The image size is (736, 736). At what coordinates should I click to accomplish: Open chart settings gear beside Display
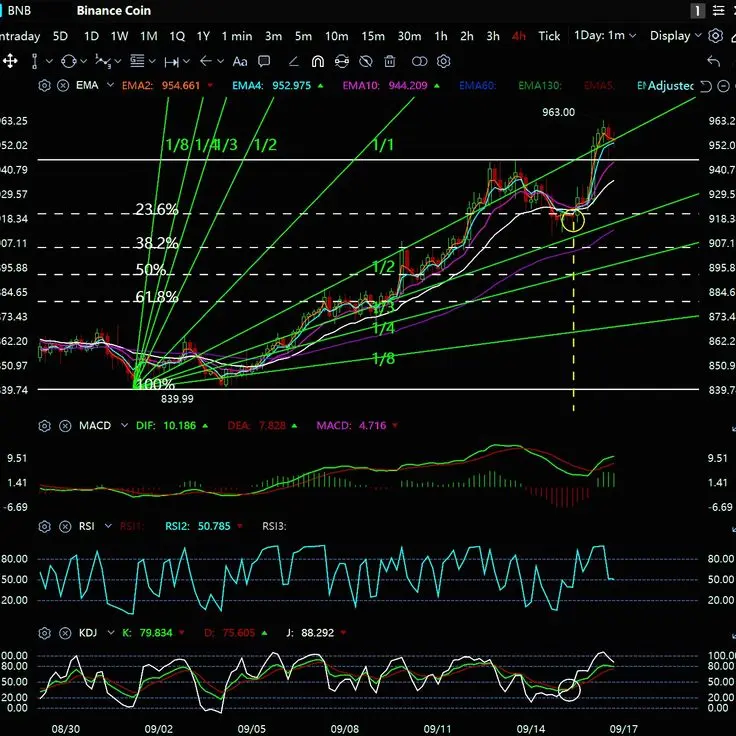coord(715,36)
